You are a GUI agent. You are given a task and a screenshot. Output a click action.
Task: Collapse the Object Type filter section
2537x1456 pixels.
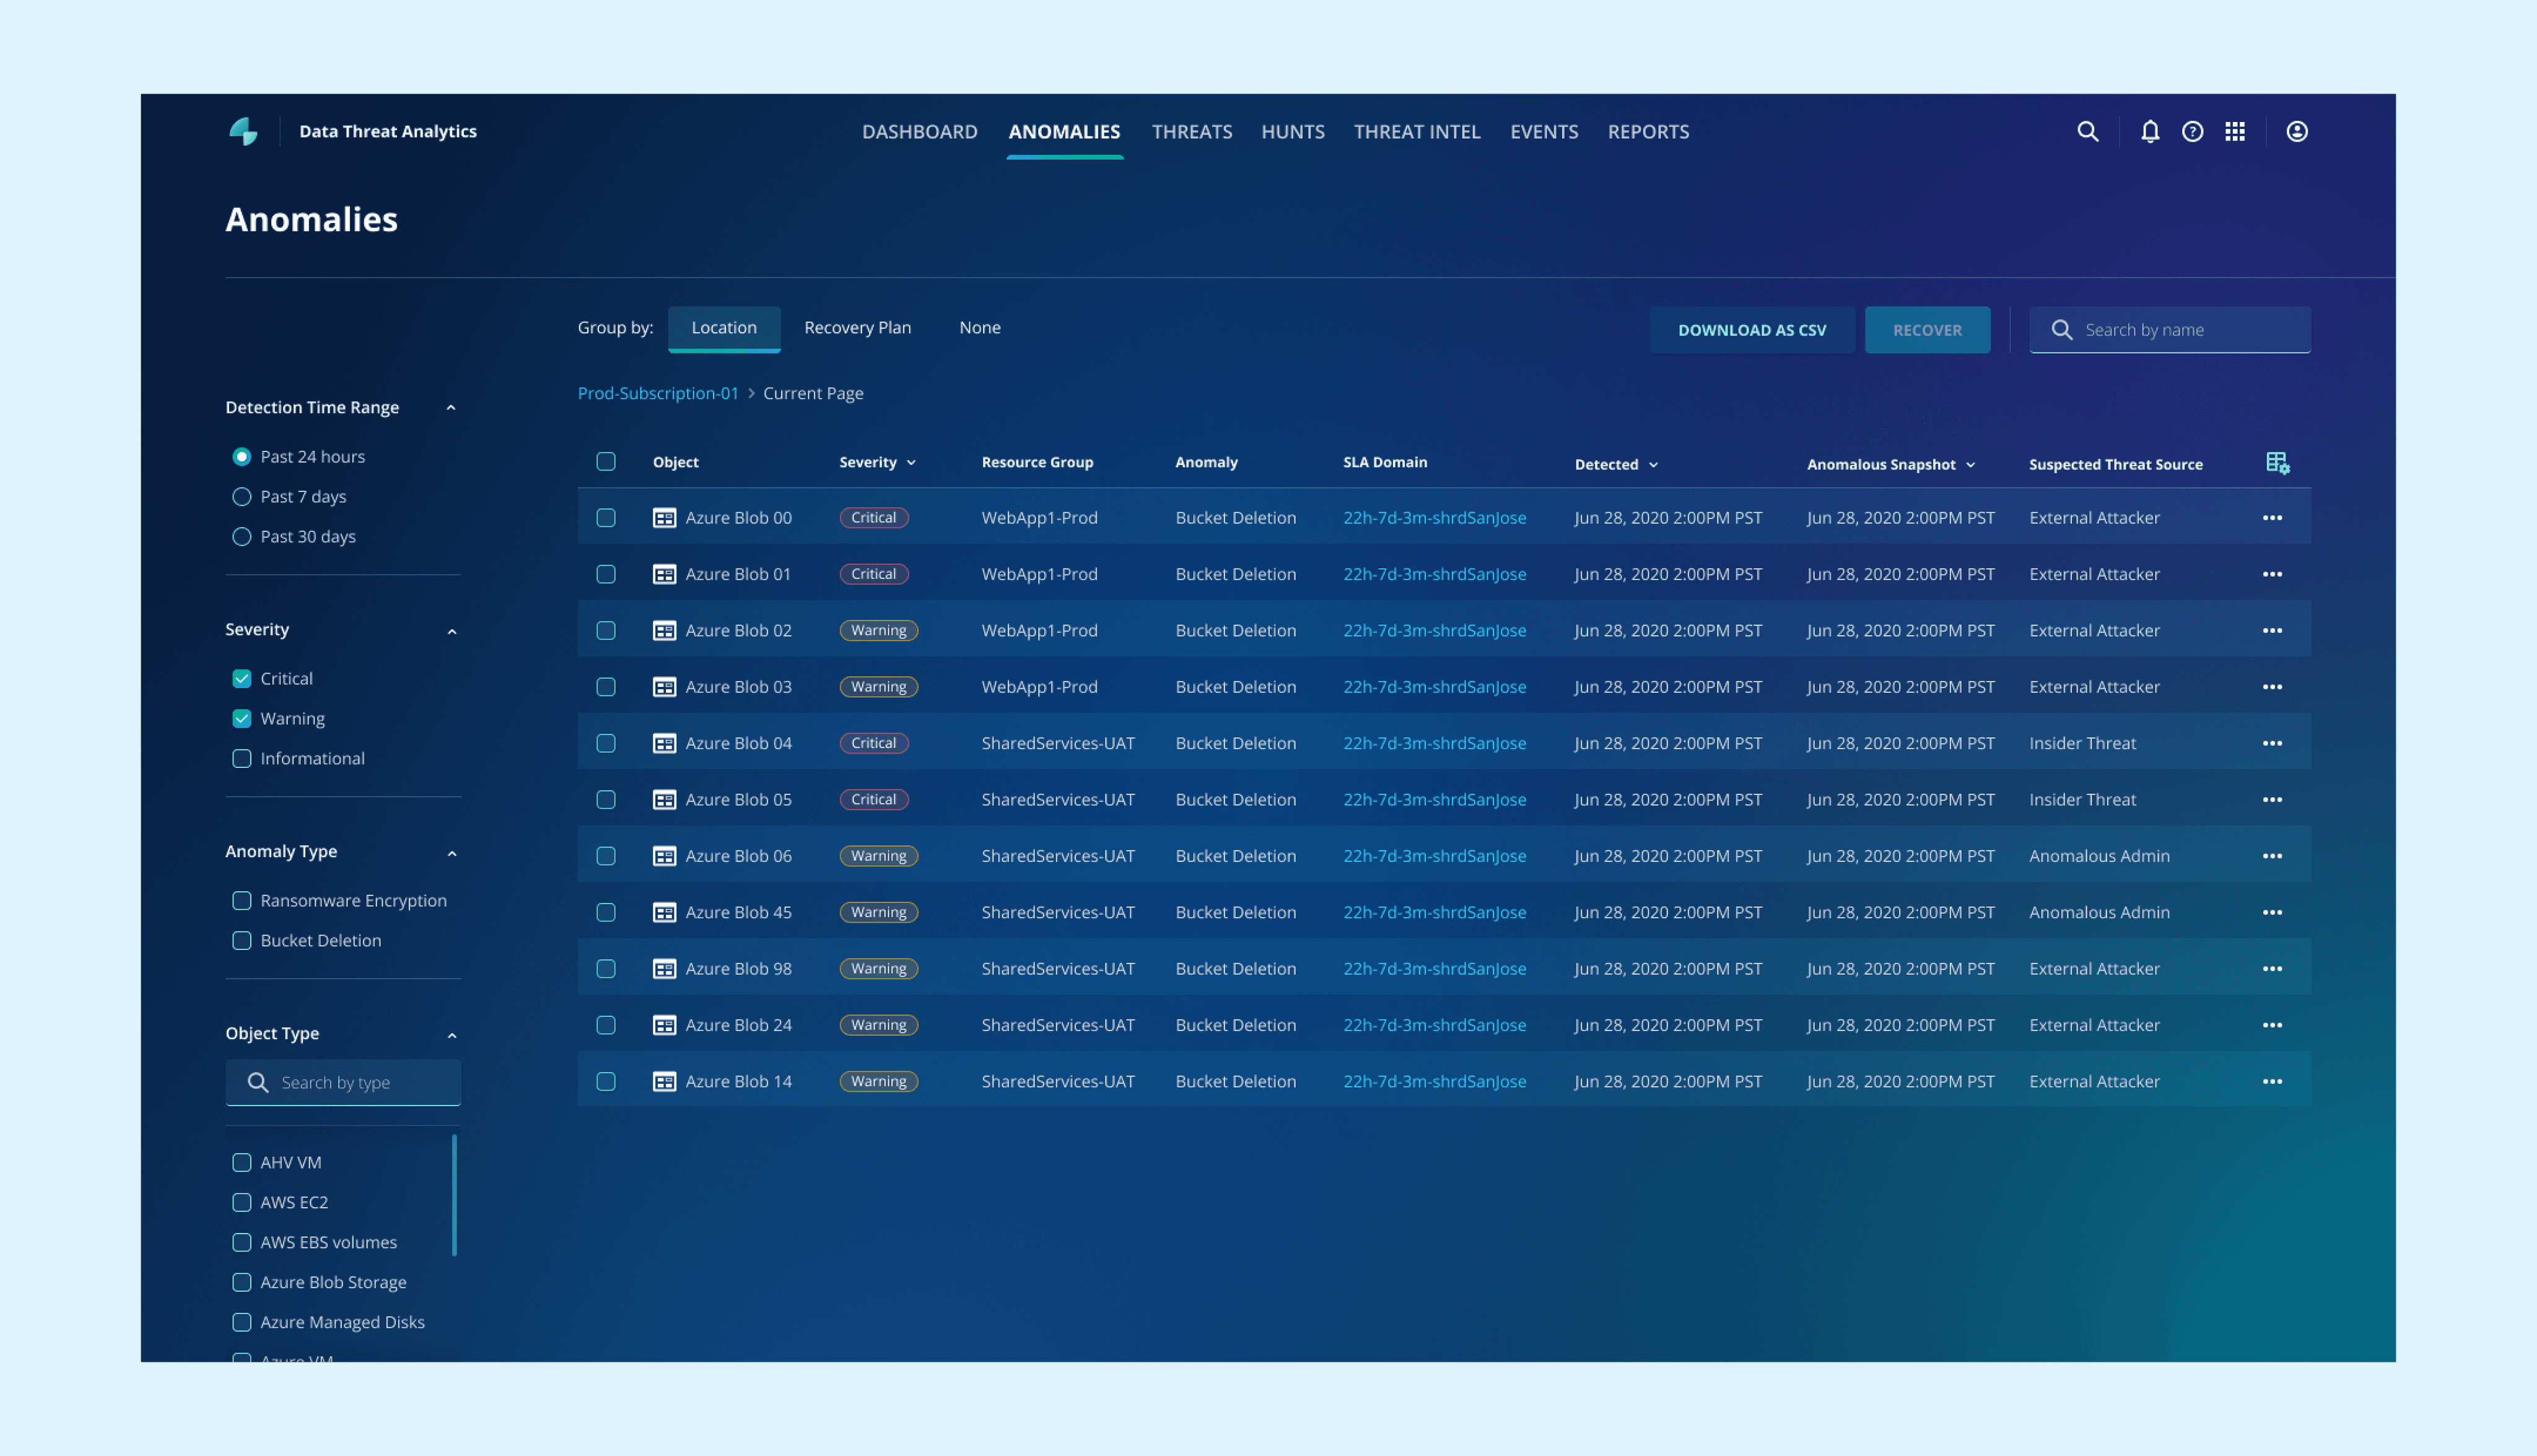(452, 1035)
